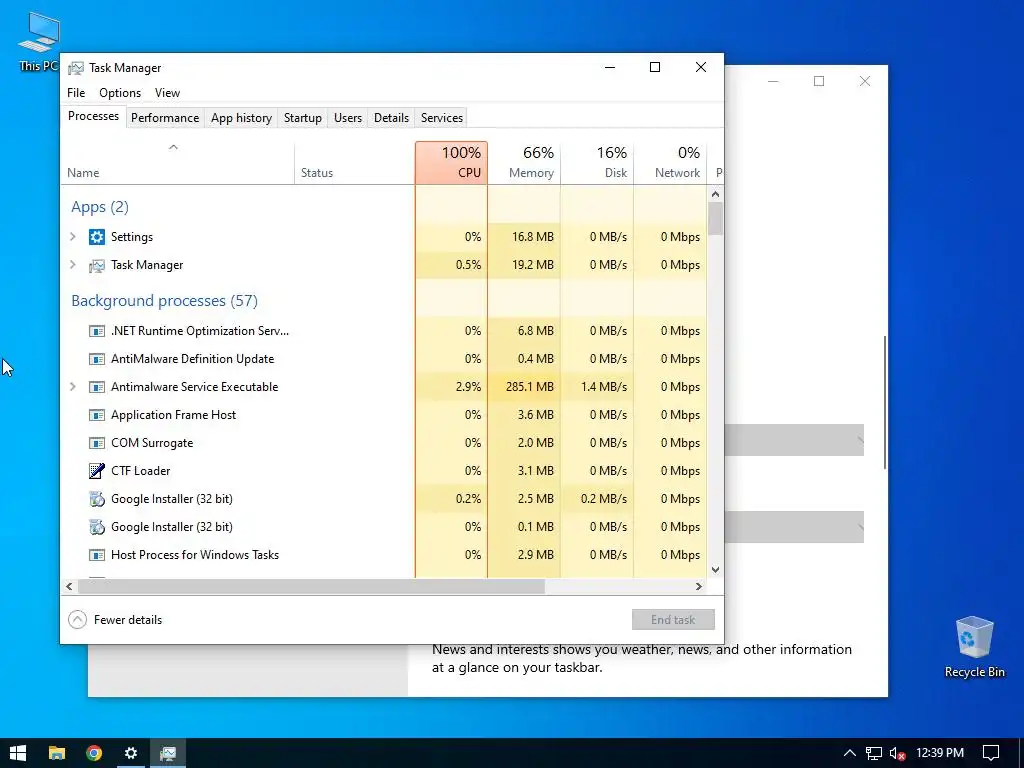This screenshot has height=768, width=1024.
Task: Select the This PC desktop icon
Action: coord(39,41)
